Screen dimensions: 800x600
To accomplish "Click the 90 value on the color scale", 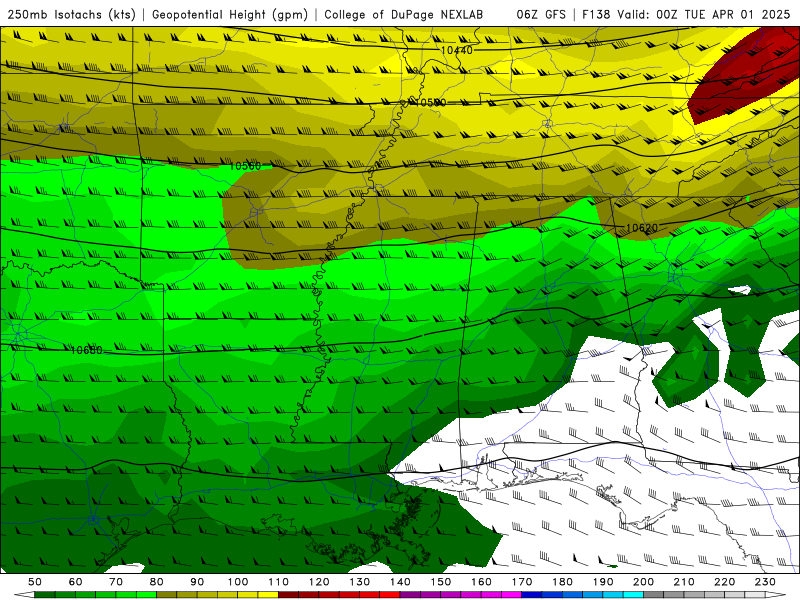I will click(197, 582).
